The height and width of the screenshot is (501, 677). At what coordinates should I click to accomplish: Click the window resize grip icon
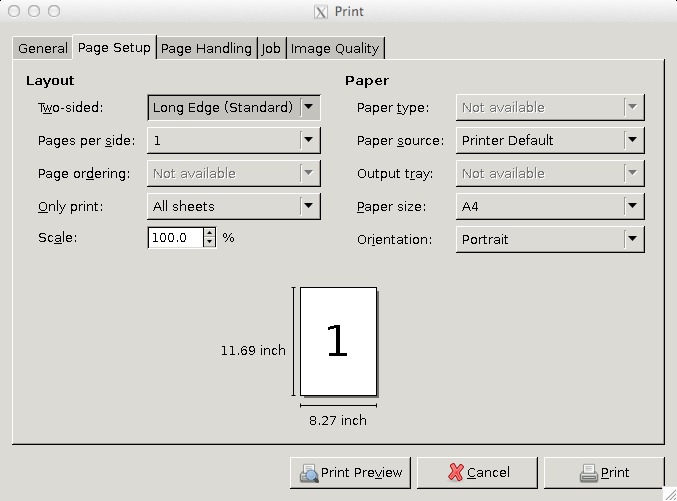click(x=670, y=495)
